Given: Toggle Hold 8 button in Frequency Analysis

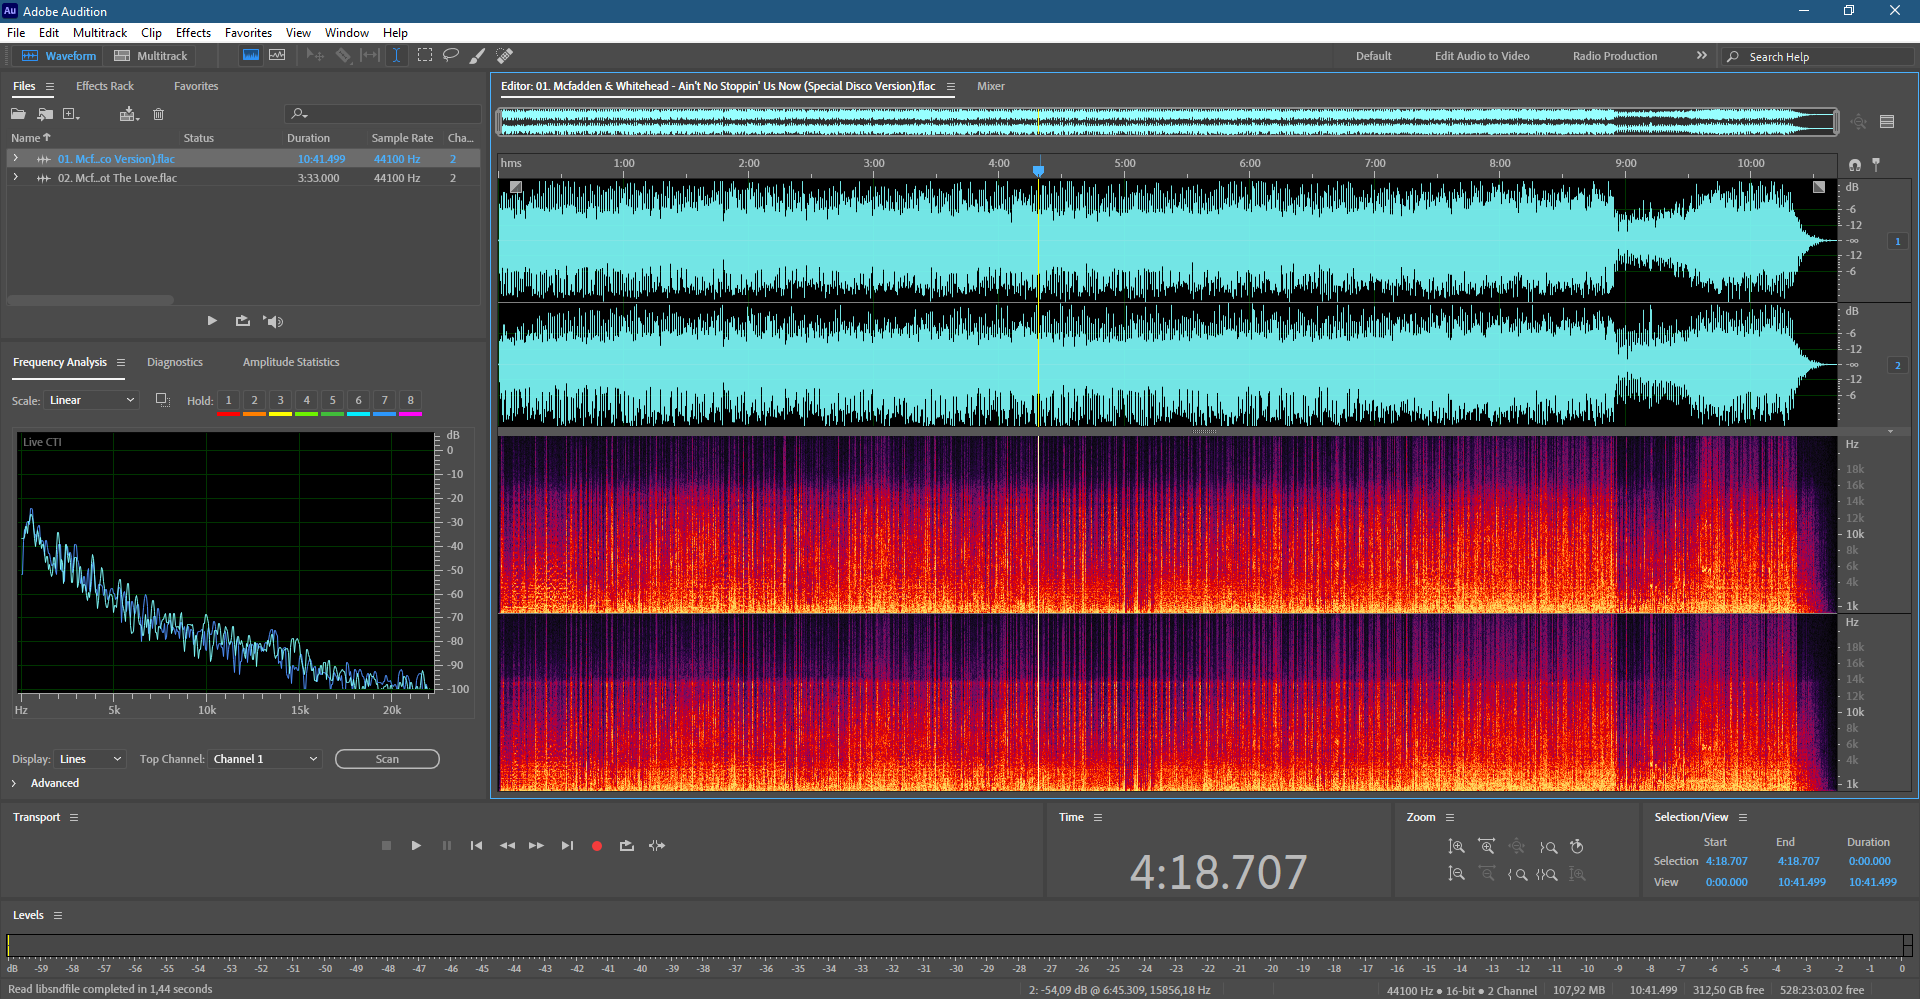Looking at the screenshot, I should (x=410, y=400).
